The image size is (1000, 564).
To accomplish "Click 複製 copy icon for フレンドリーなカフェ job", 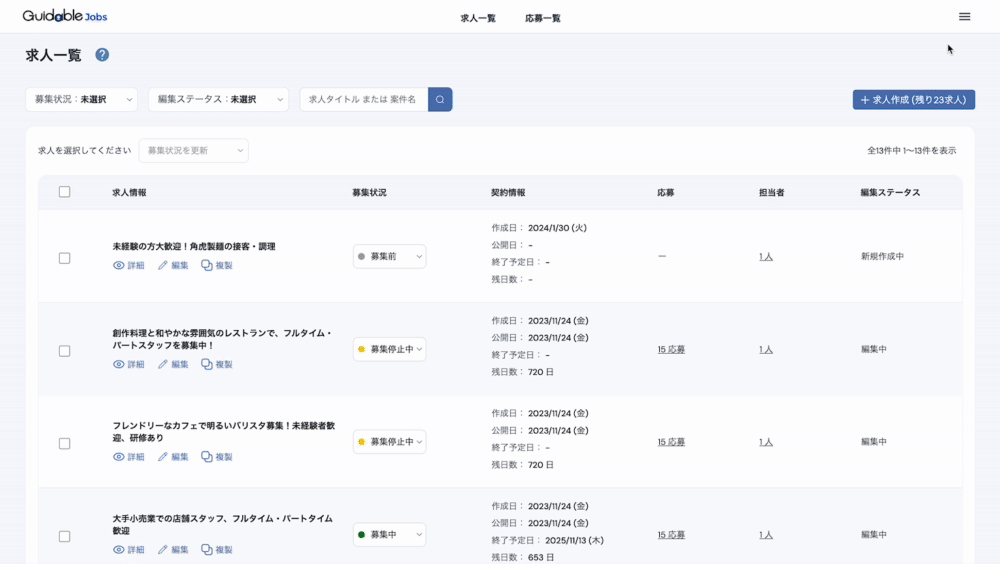I will (207, 457).
